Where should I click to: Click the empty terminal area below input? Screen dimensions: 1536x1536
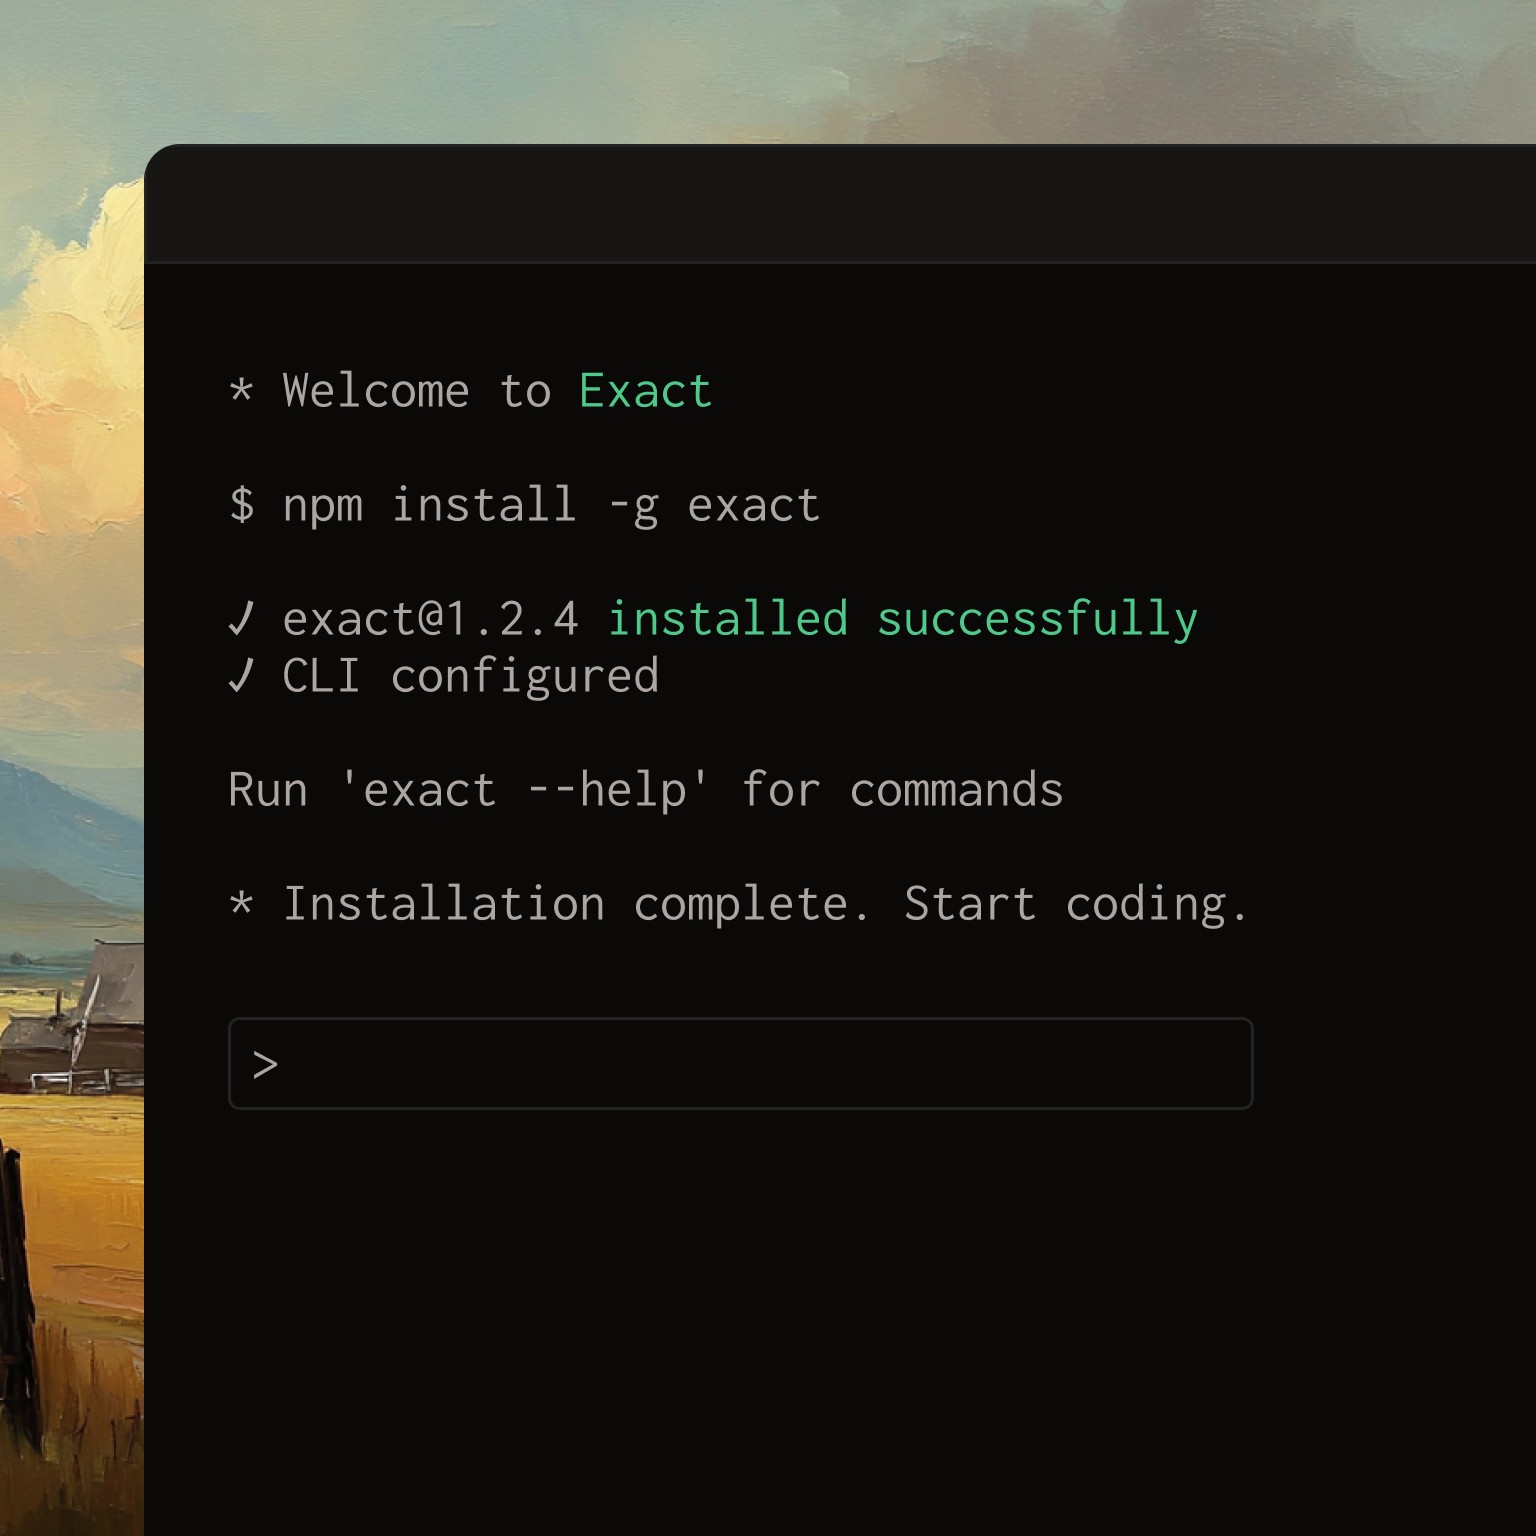840,1320
